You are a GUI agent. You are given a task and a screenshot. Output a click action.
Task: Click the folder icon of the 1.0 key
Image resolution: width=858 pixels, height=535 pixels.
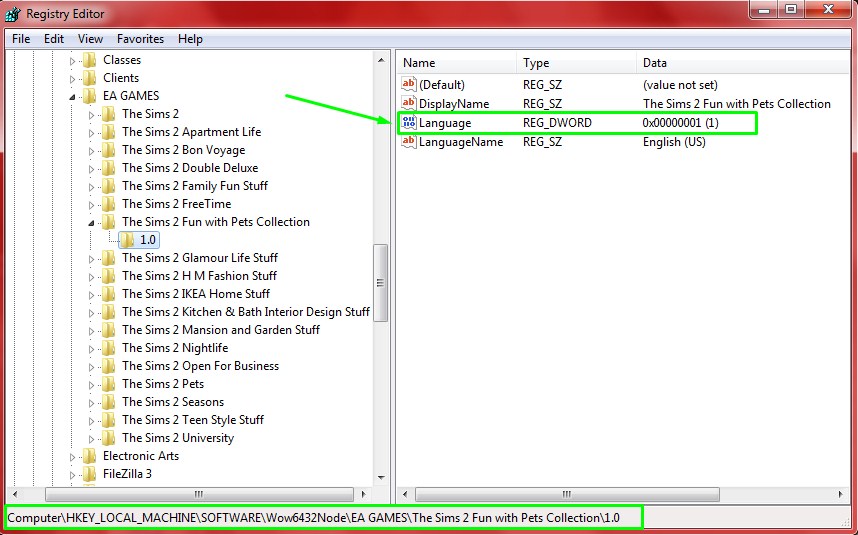(127, 240)
